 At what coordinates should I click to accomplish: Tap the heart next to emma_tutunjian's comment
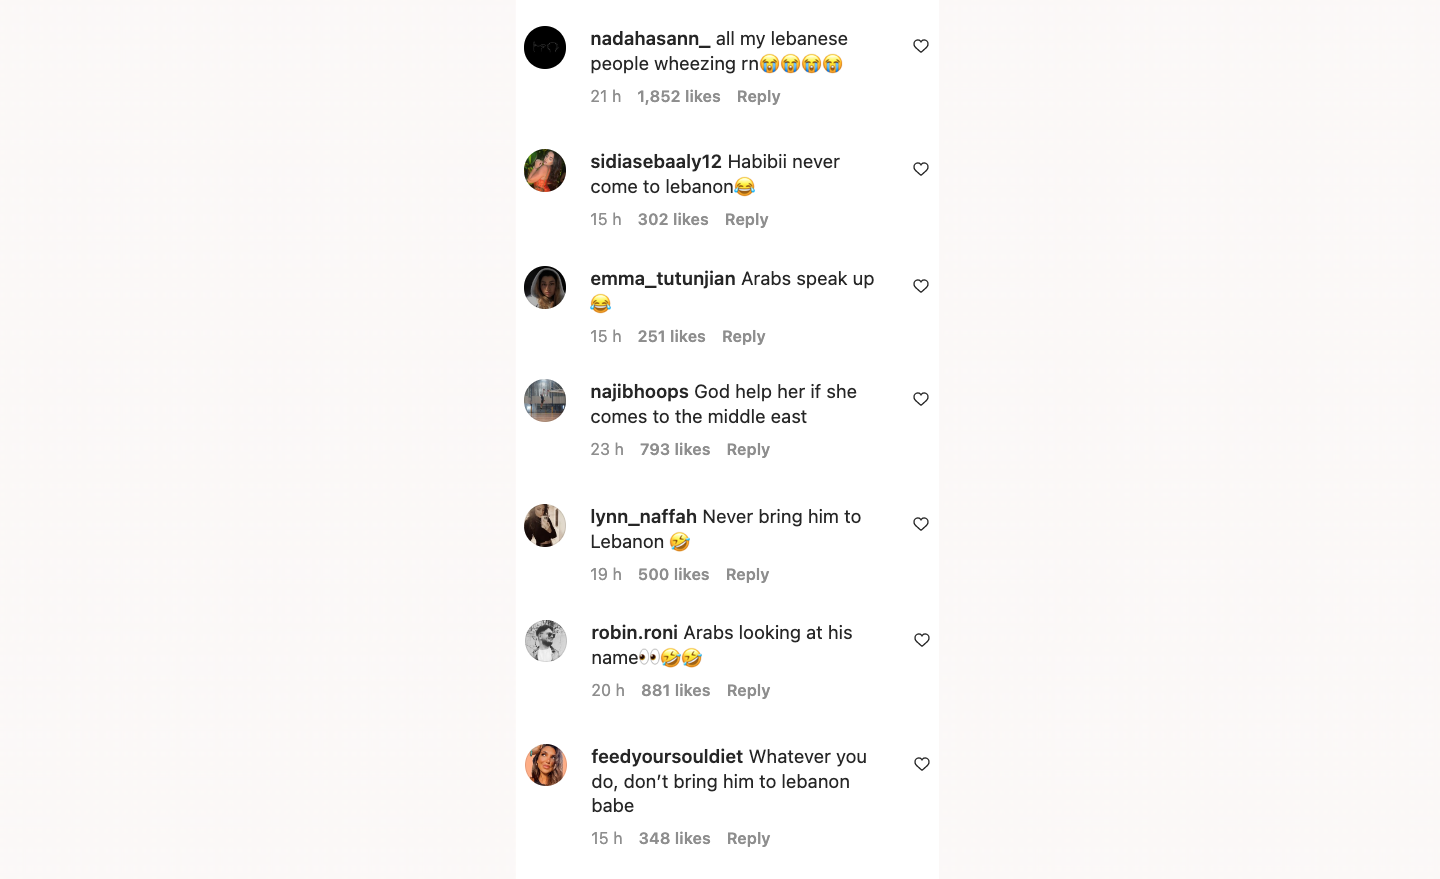tap(920, 285)
